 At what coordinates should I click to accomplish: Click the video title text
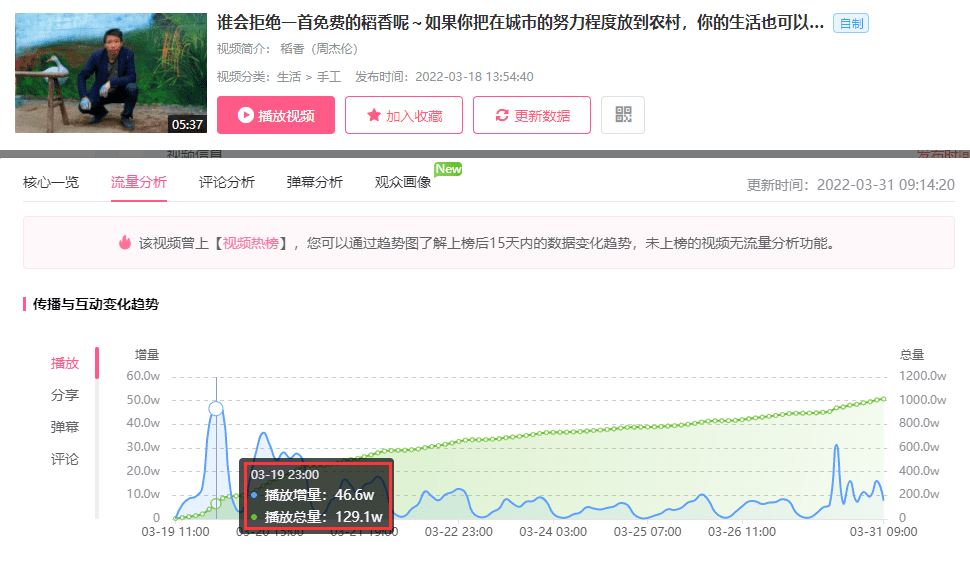520,23
